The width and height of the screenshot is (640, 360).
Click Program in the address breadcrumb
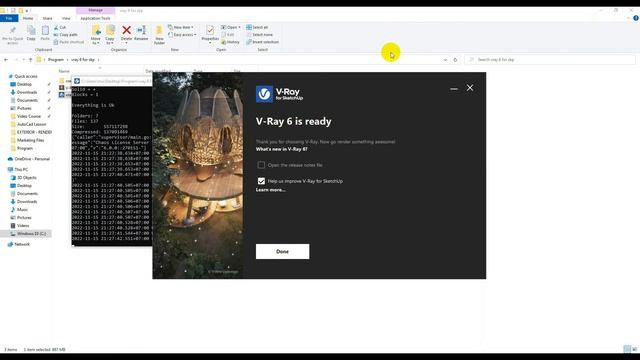point(56,60)
